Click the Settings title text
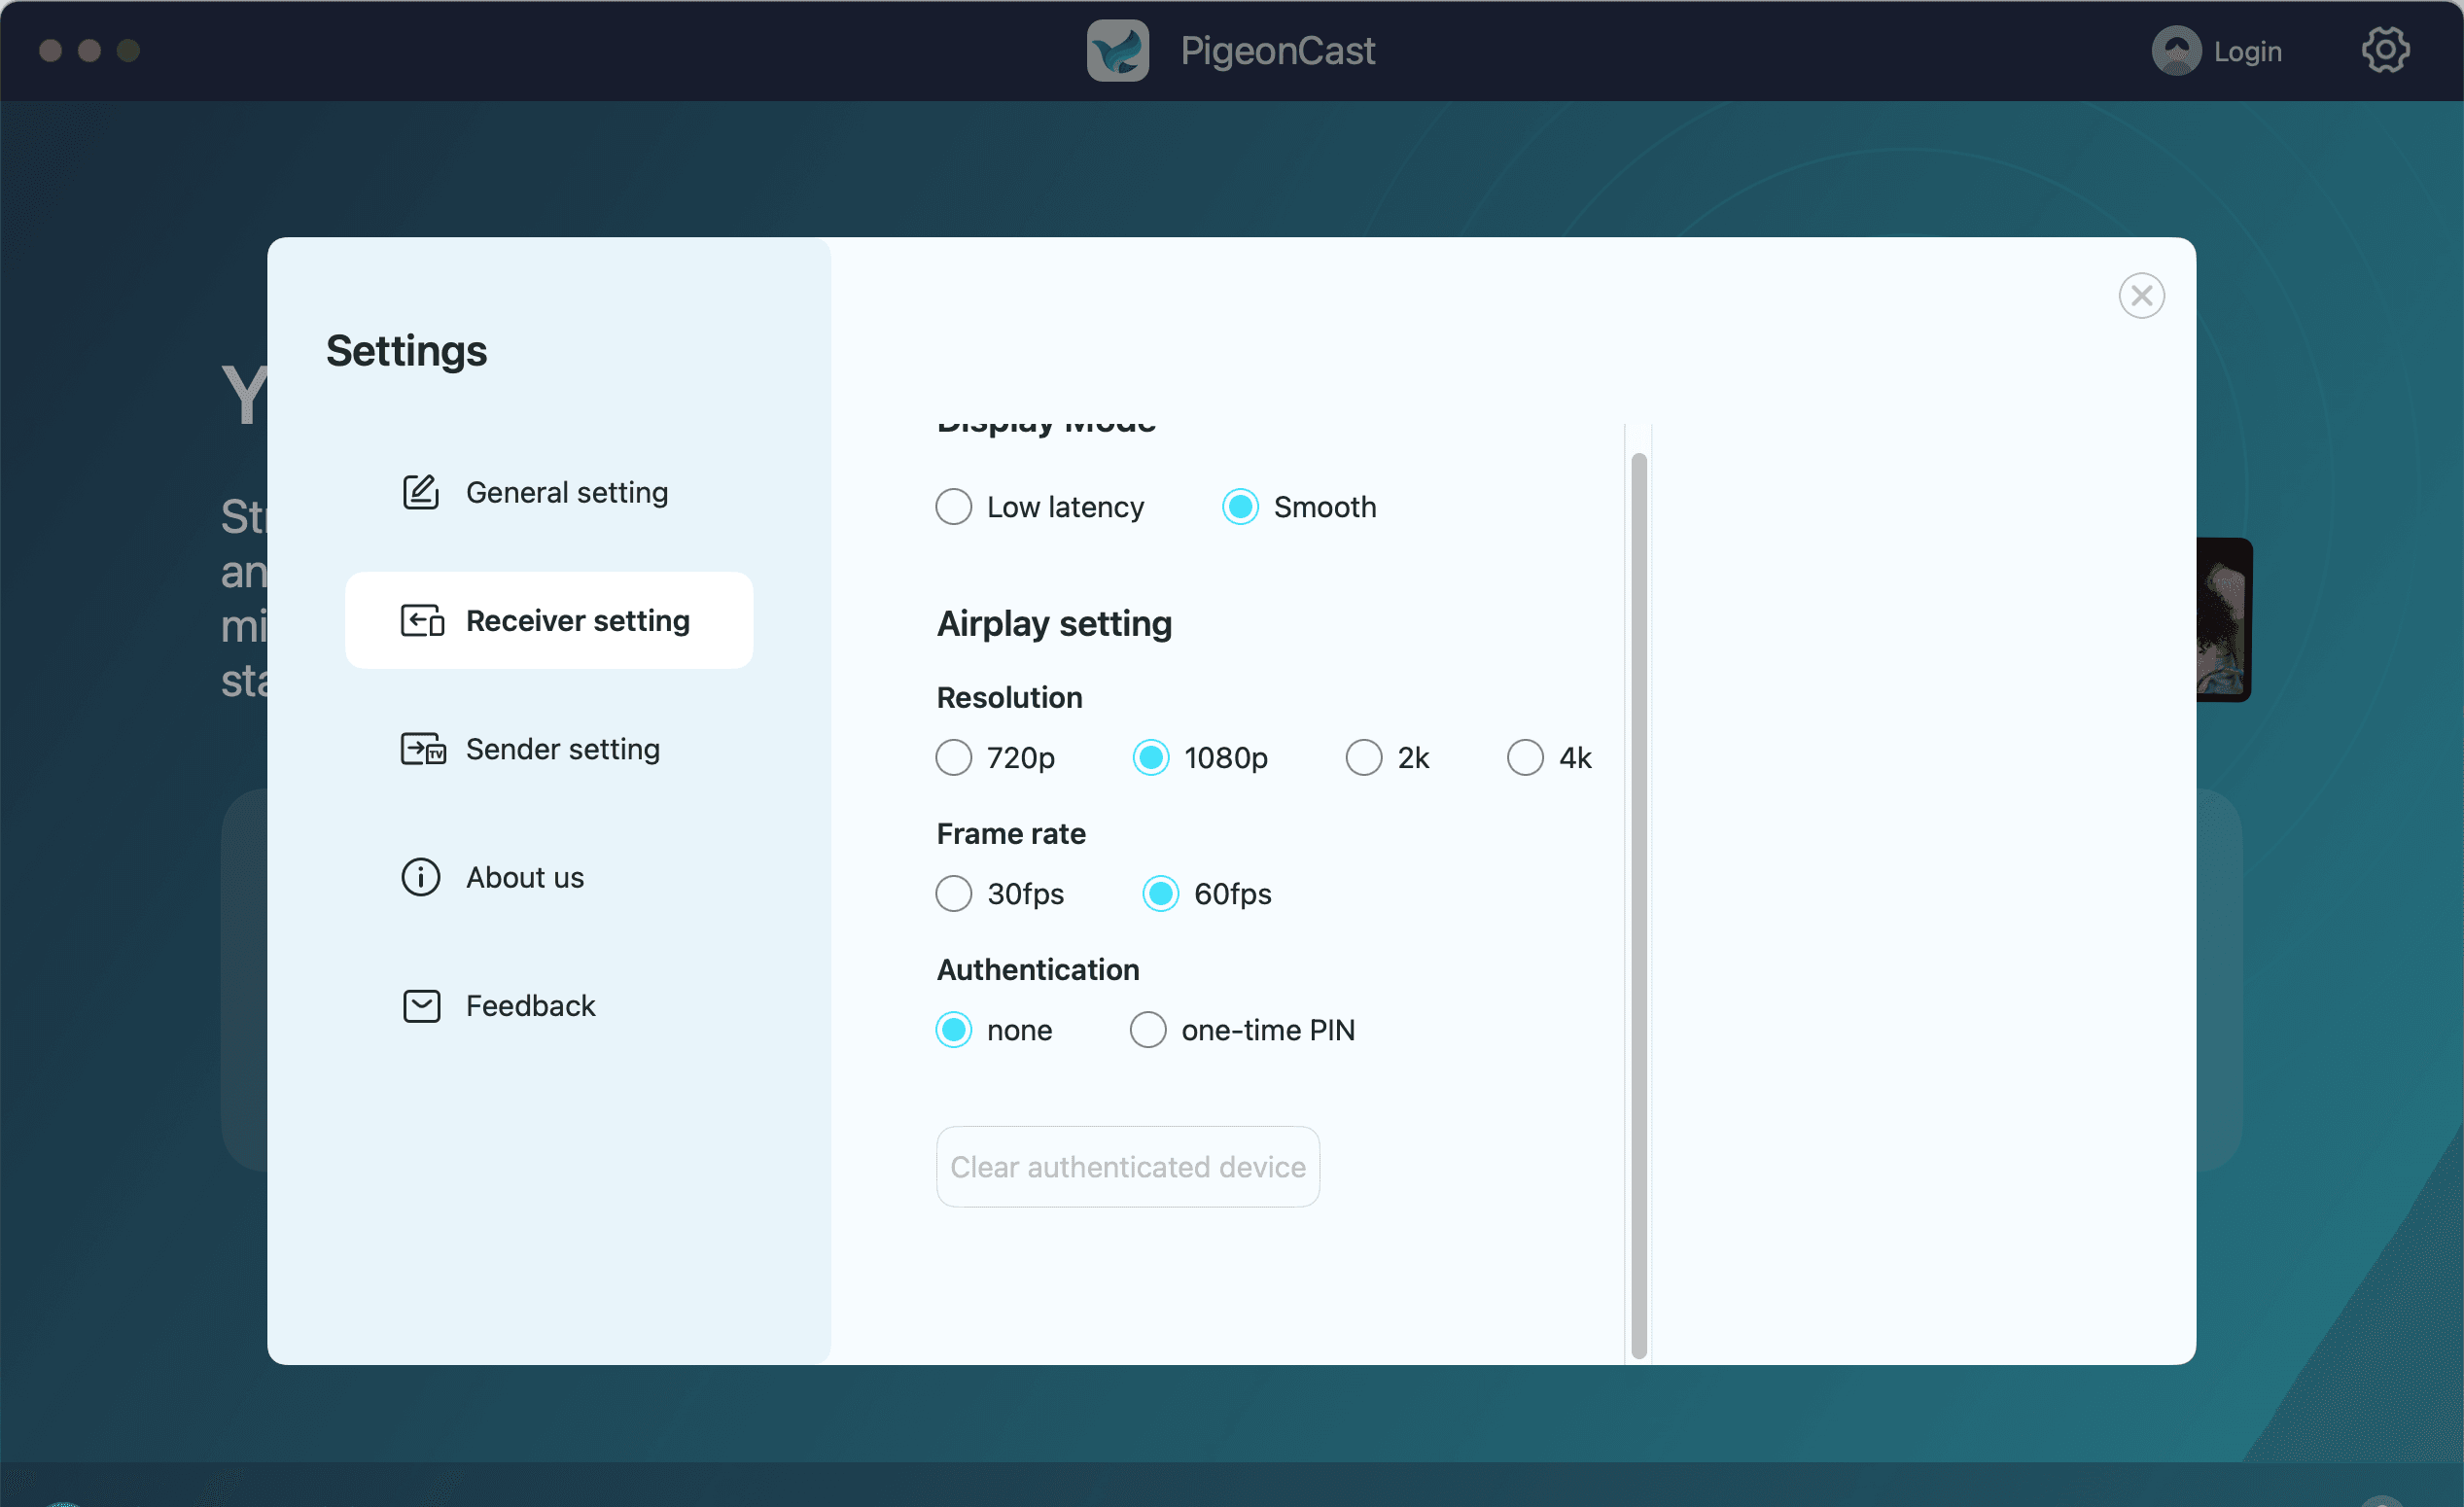 click(406, 351)
